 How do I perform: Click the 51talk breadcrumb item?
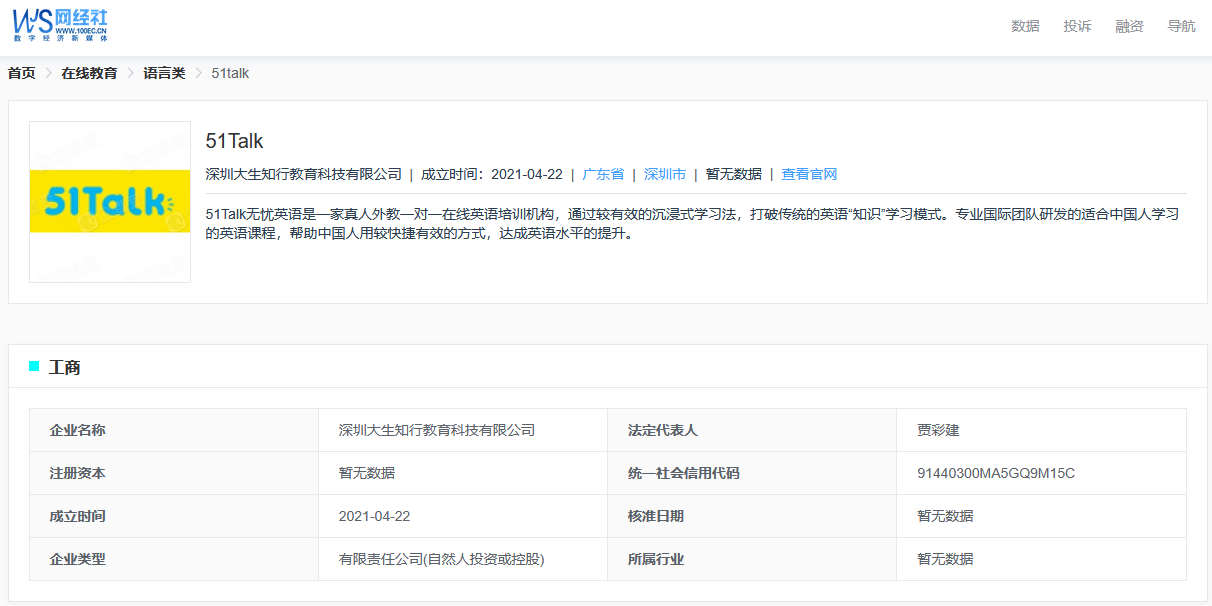(230, 73)
